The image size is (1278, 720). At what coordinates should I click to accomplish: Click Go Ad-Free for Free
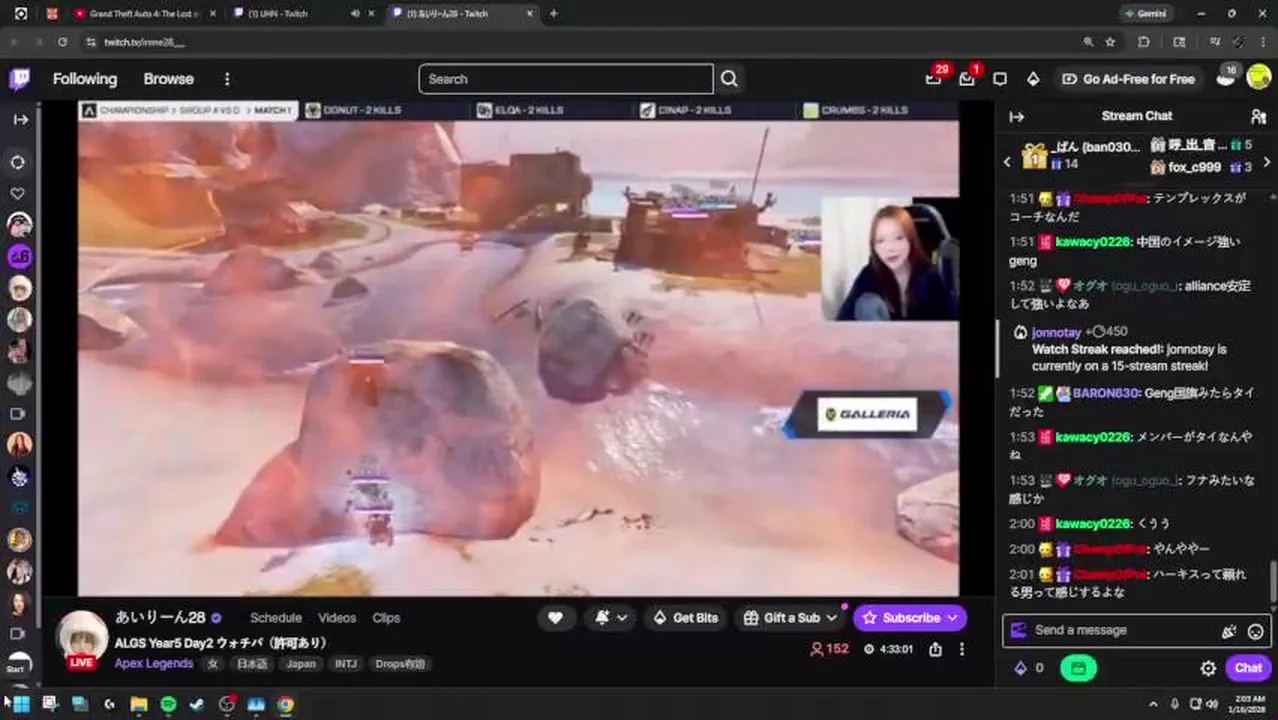[x=1128, y=79]
